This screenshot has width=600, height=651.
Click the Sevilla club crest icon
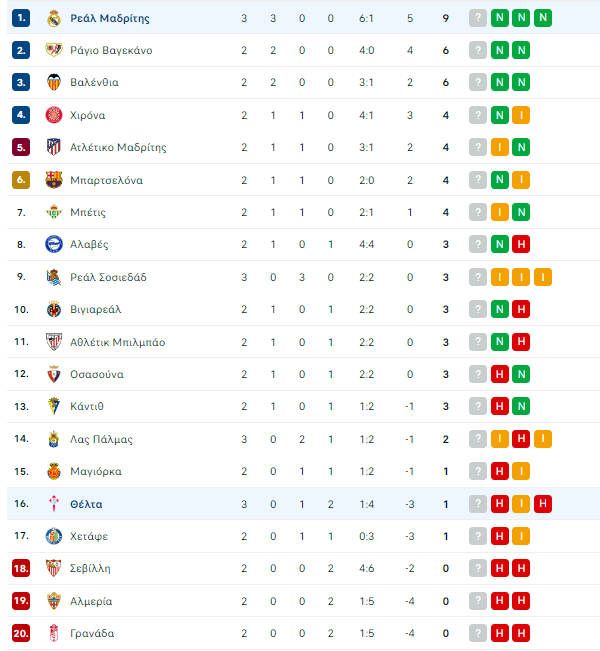(54, 568)
